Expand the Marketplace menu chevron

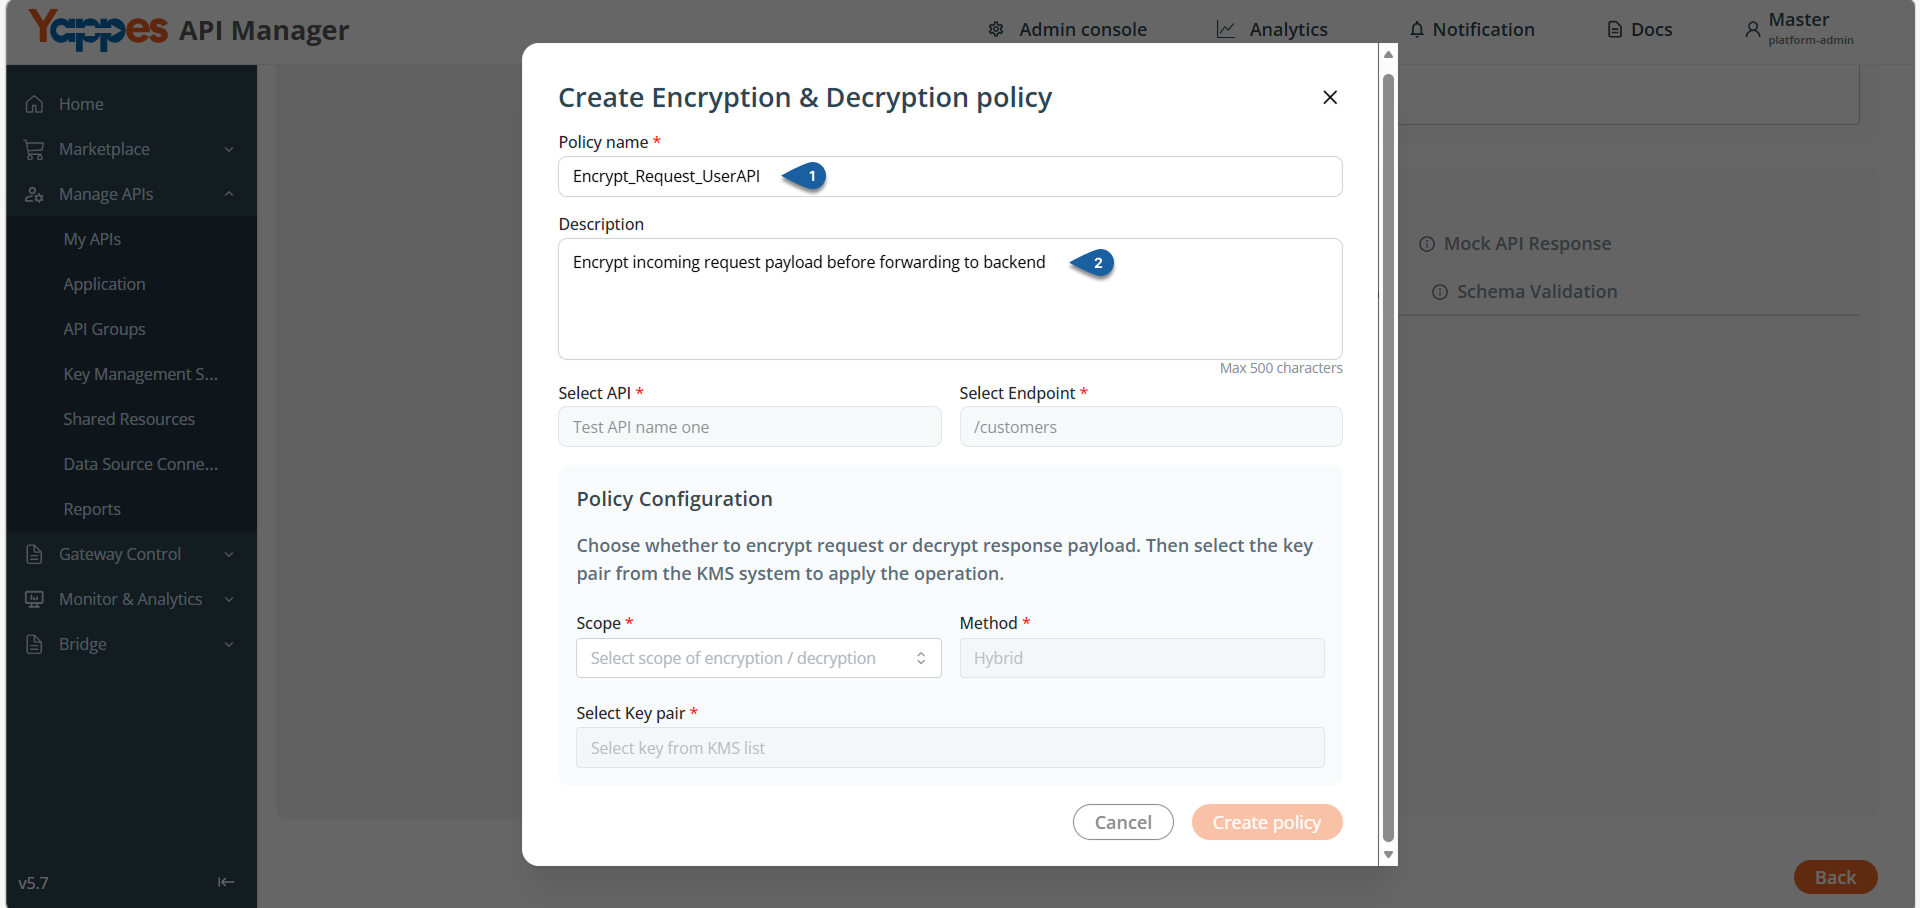(x=229, y=149)
